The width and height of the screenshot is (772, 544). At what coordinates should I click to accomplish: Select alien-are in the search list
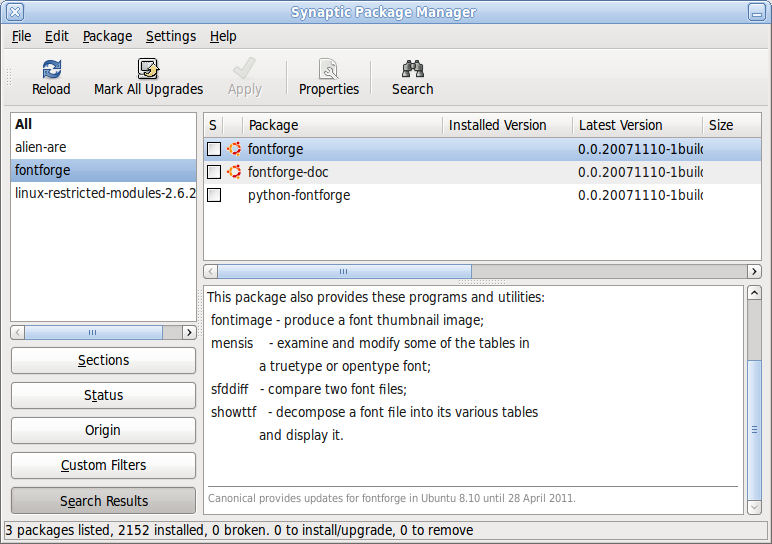coord(41,147)
